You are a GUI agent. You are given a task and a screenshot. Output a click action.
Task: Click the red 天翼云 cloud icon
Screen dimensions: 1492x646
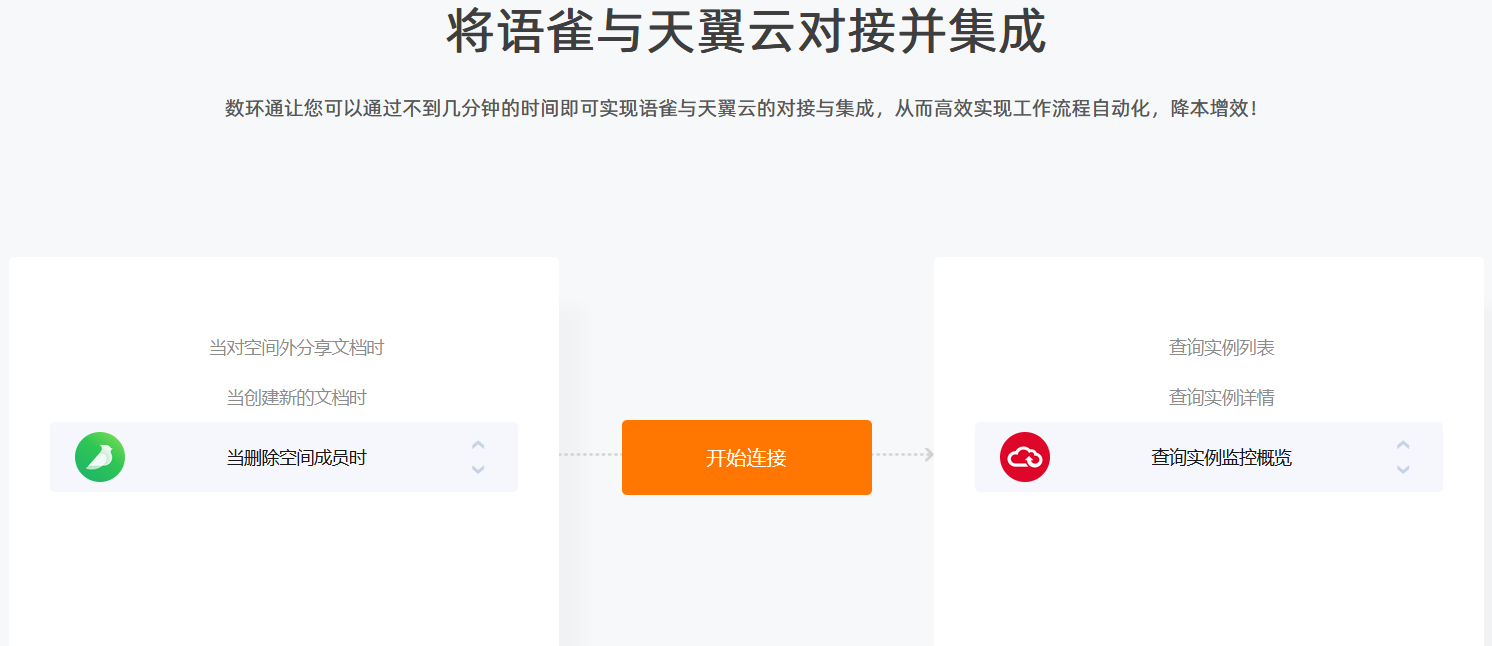(1025, 457)
